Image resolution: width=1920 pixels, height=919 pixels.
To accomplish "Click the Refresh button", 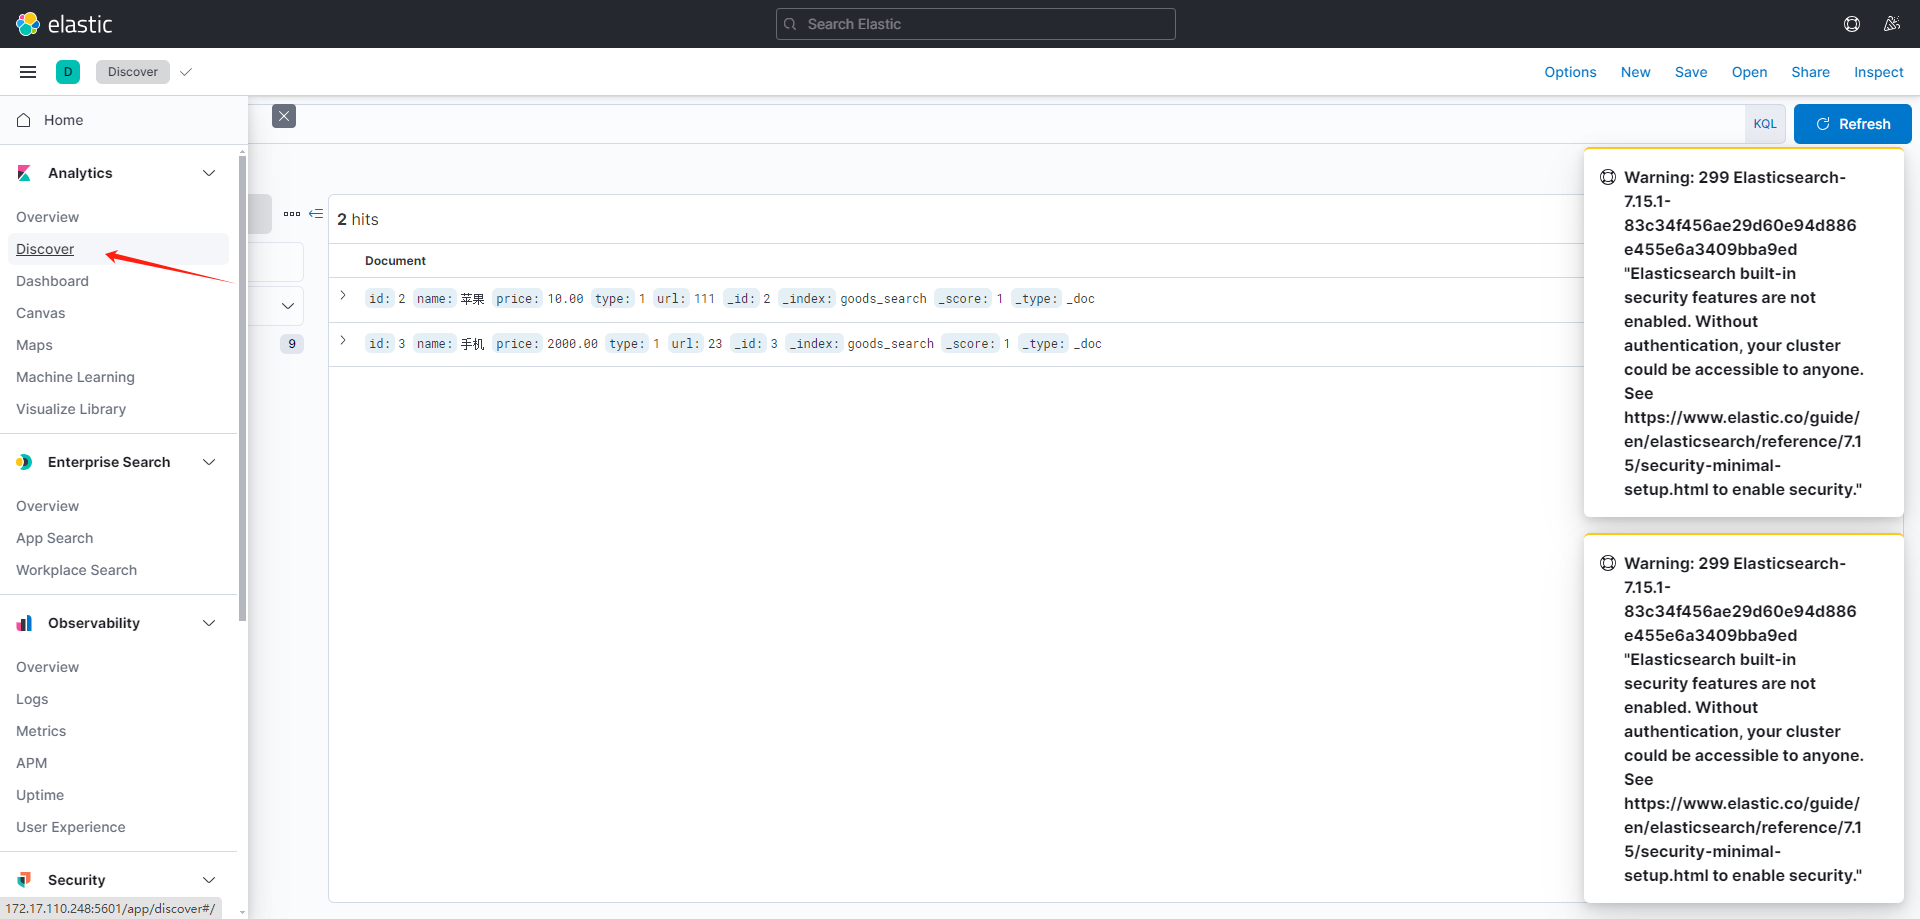I will (x=1852, y=124).
